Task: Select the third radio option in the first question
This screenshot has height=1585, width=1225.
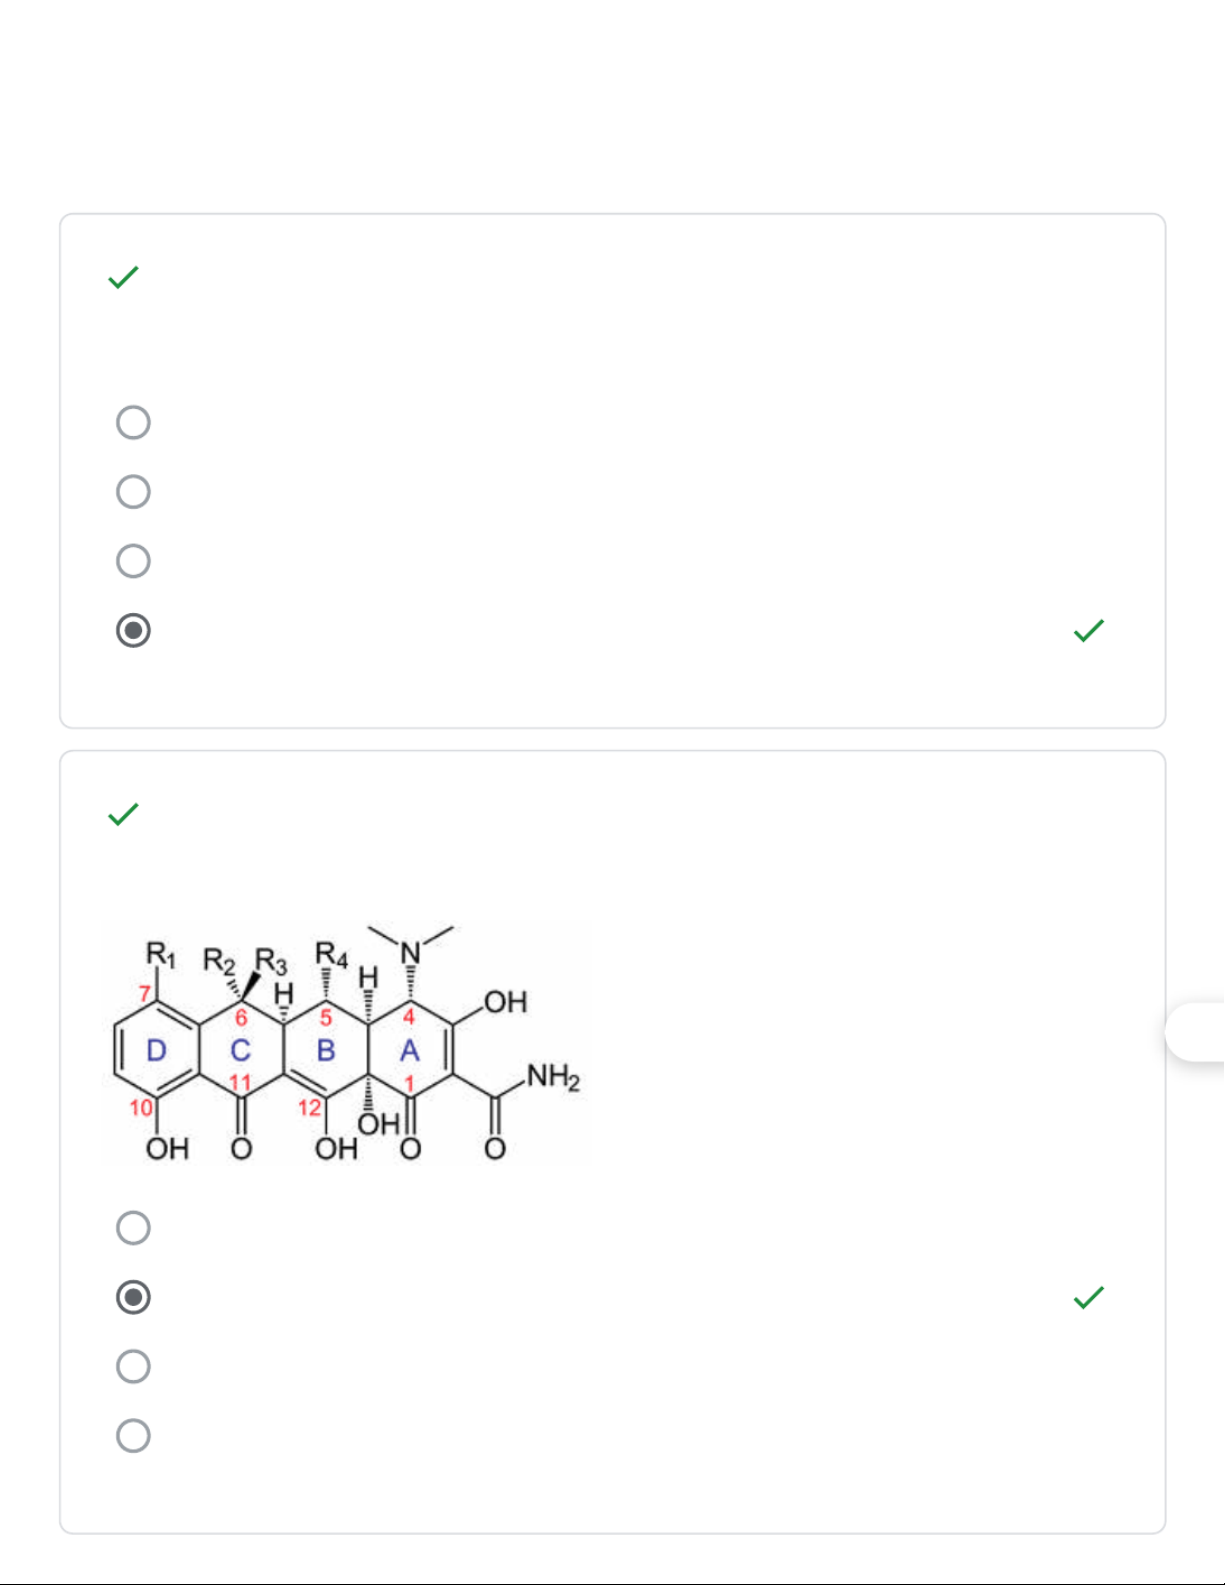Action: click(x=133, y=561)
